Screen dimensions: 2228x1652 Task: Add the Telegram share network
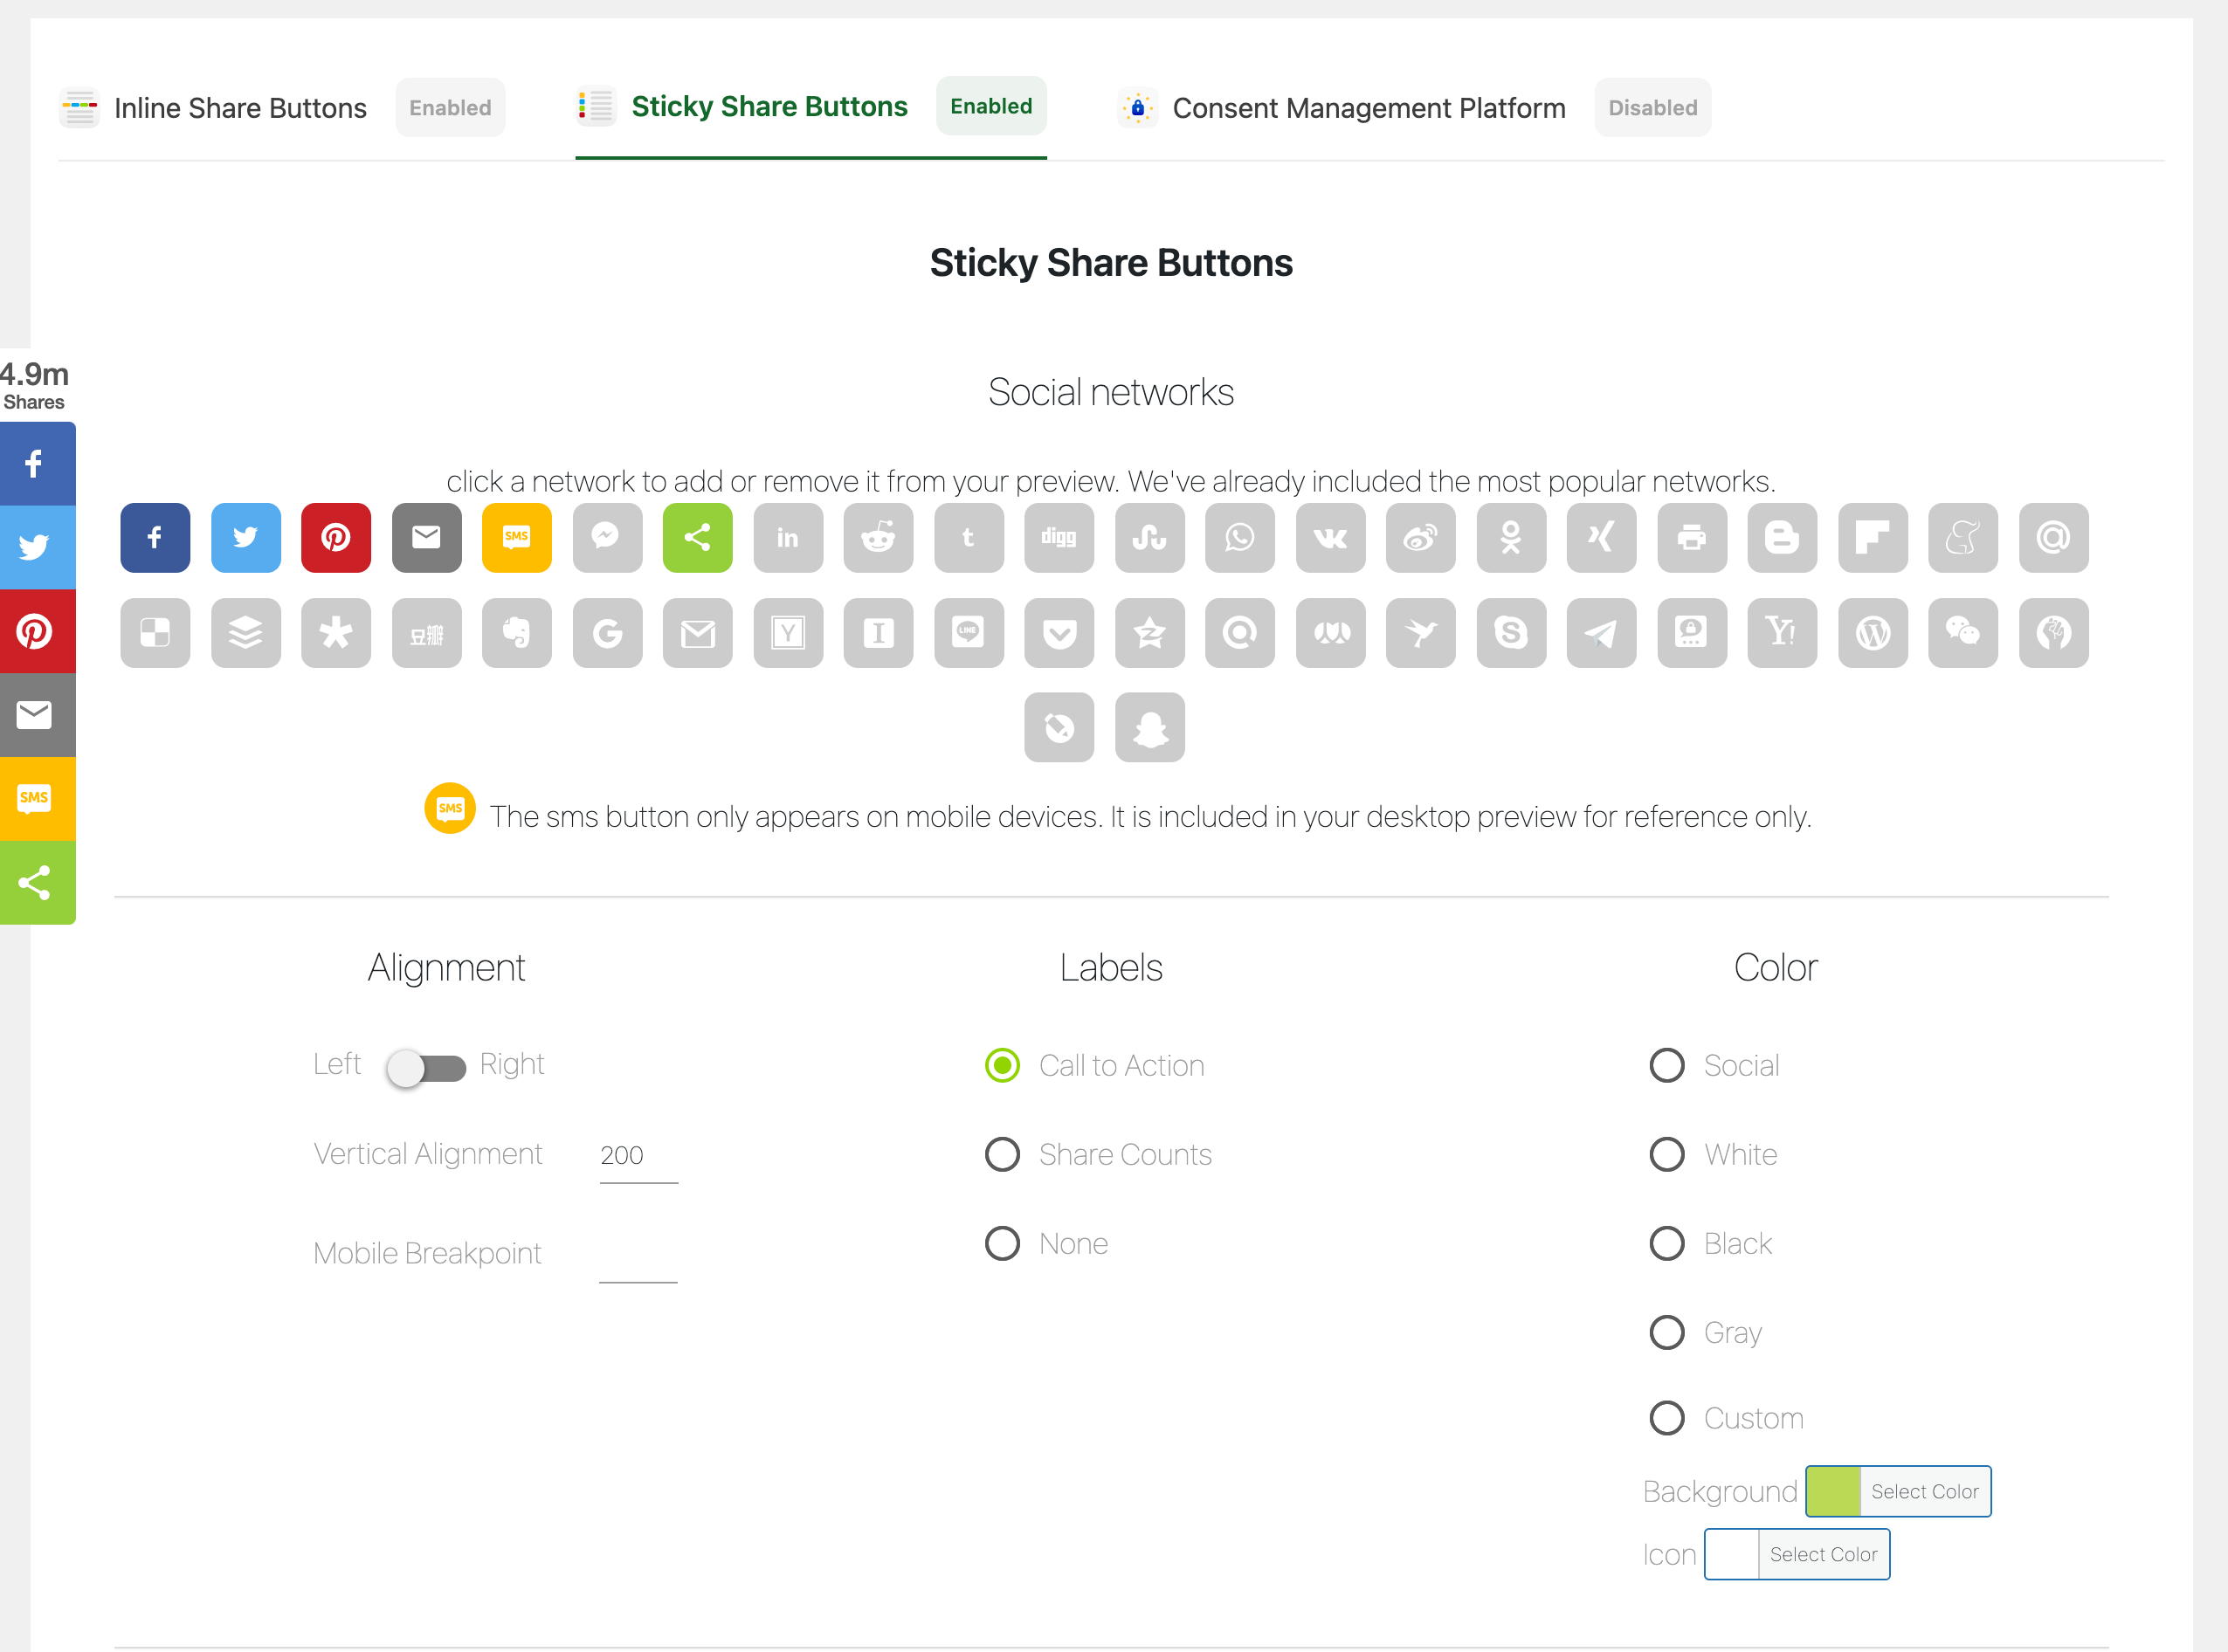(x=1601, y=633)
